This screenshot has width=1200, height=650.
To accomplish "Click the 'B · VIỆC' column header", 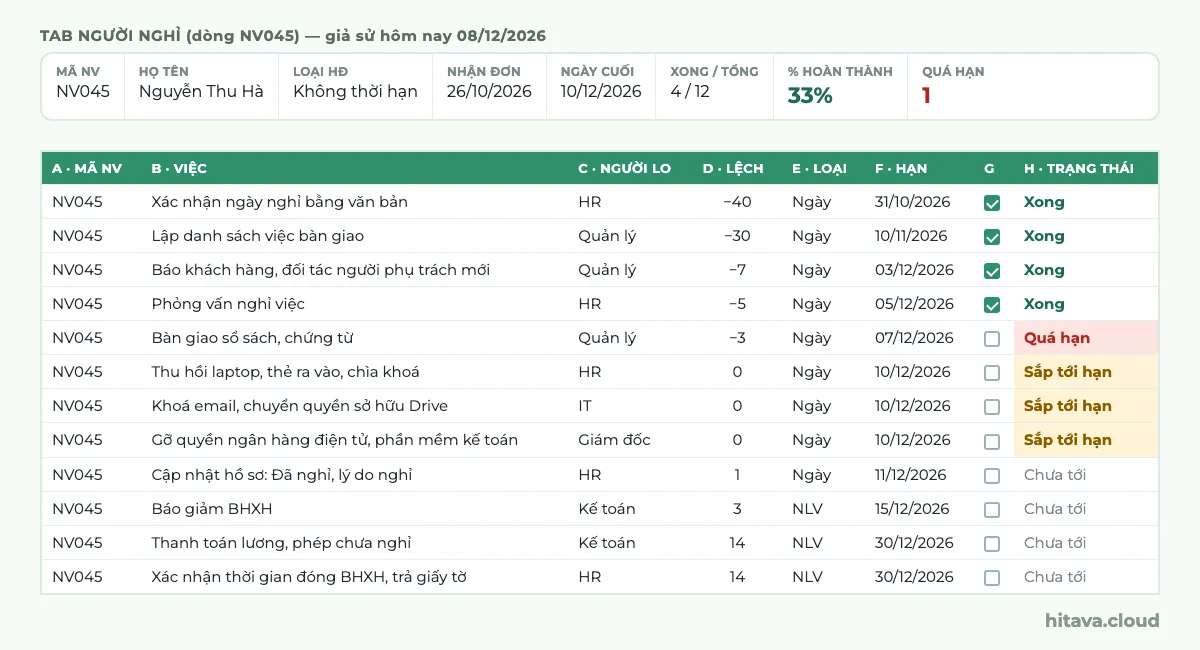I will click(179, 168).
